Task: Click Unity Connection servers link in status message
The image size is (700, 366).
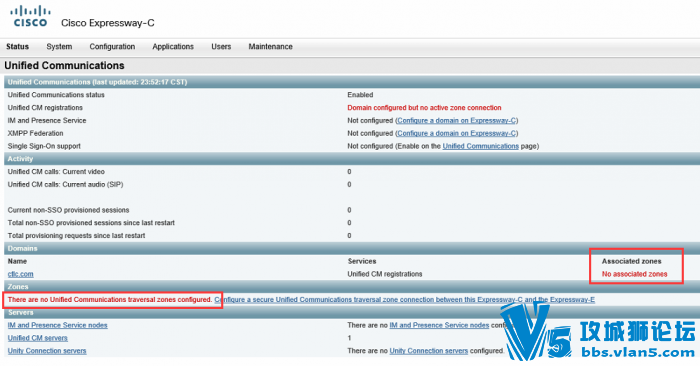Action: (429, 351)
